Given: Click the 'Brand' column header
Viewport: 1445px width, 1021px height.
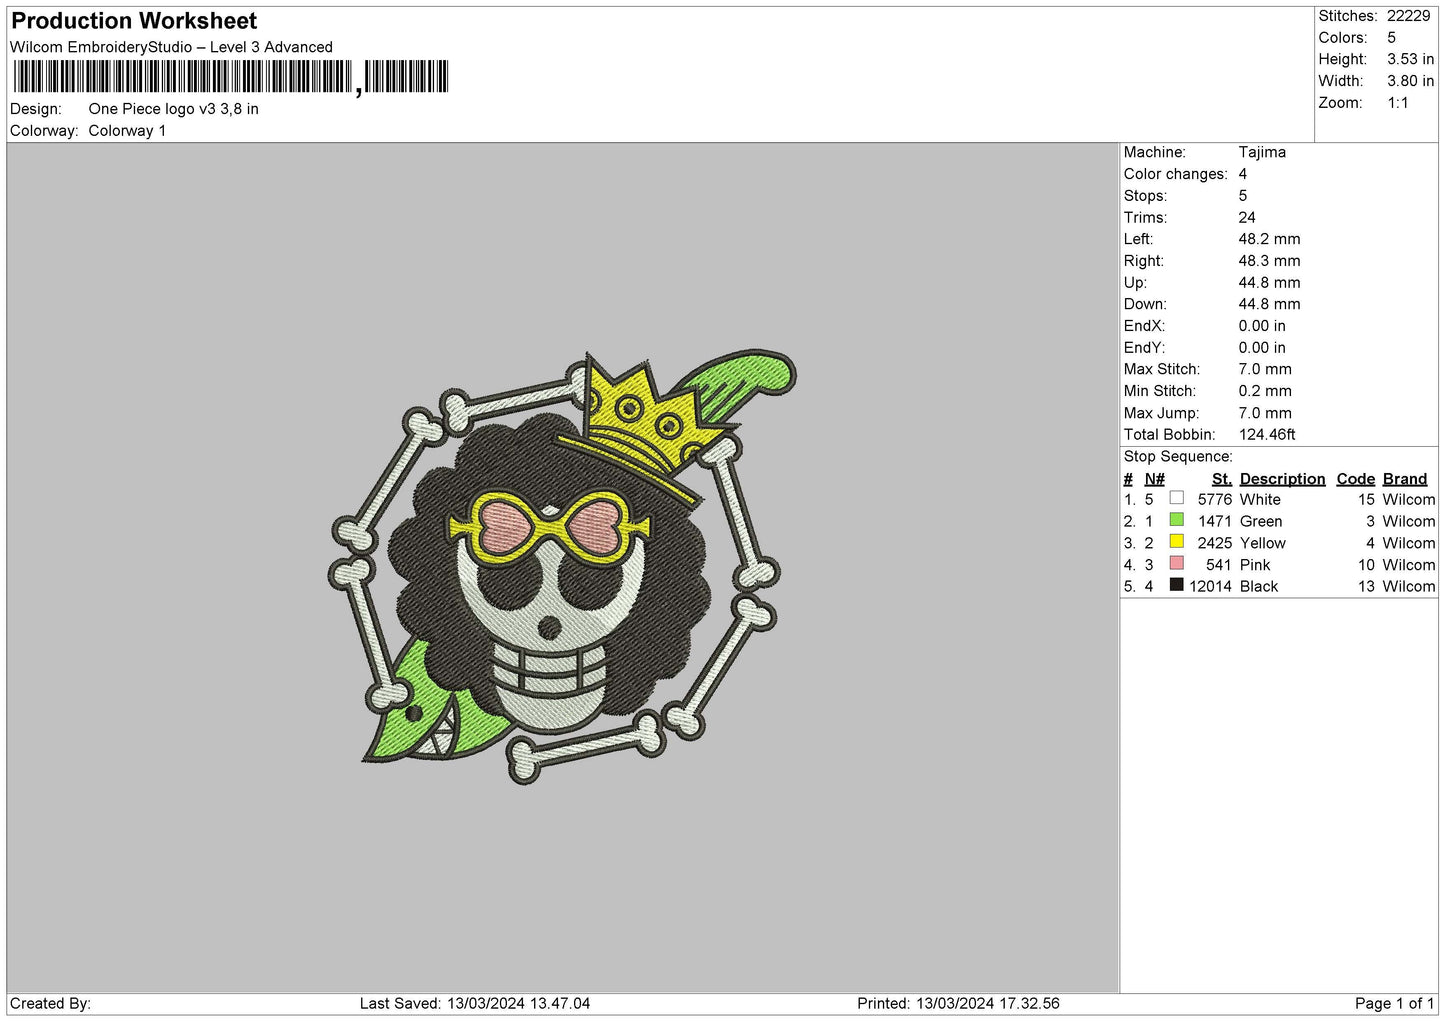Looking at the screenshot, I should [x=1404, y=479].
